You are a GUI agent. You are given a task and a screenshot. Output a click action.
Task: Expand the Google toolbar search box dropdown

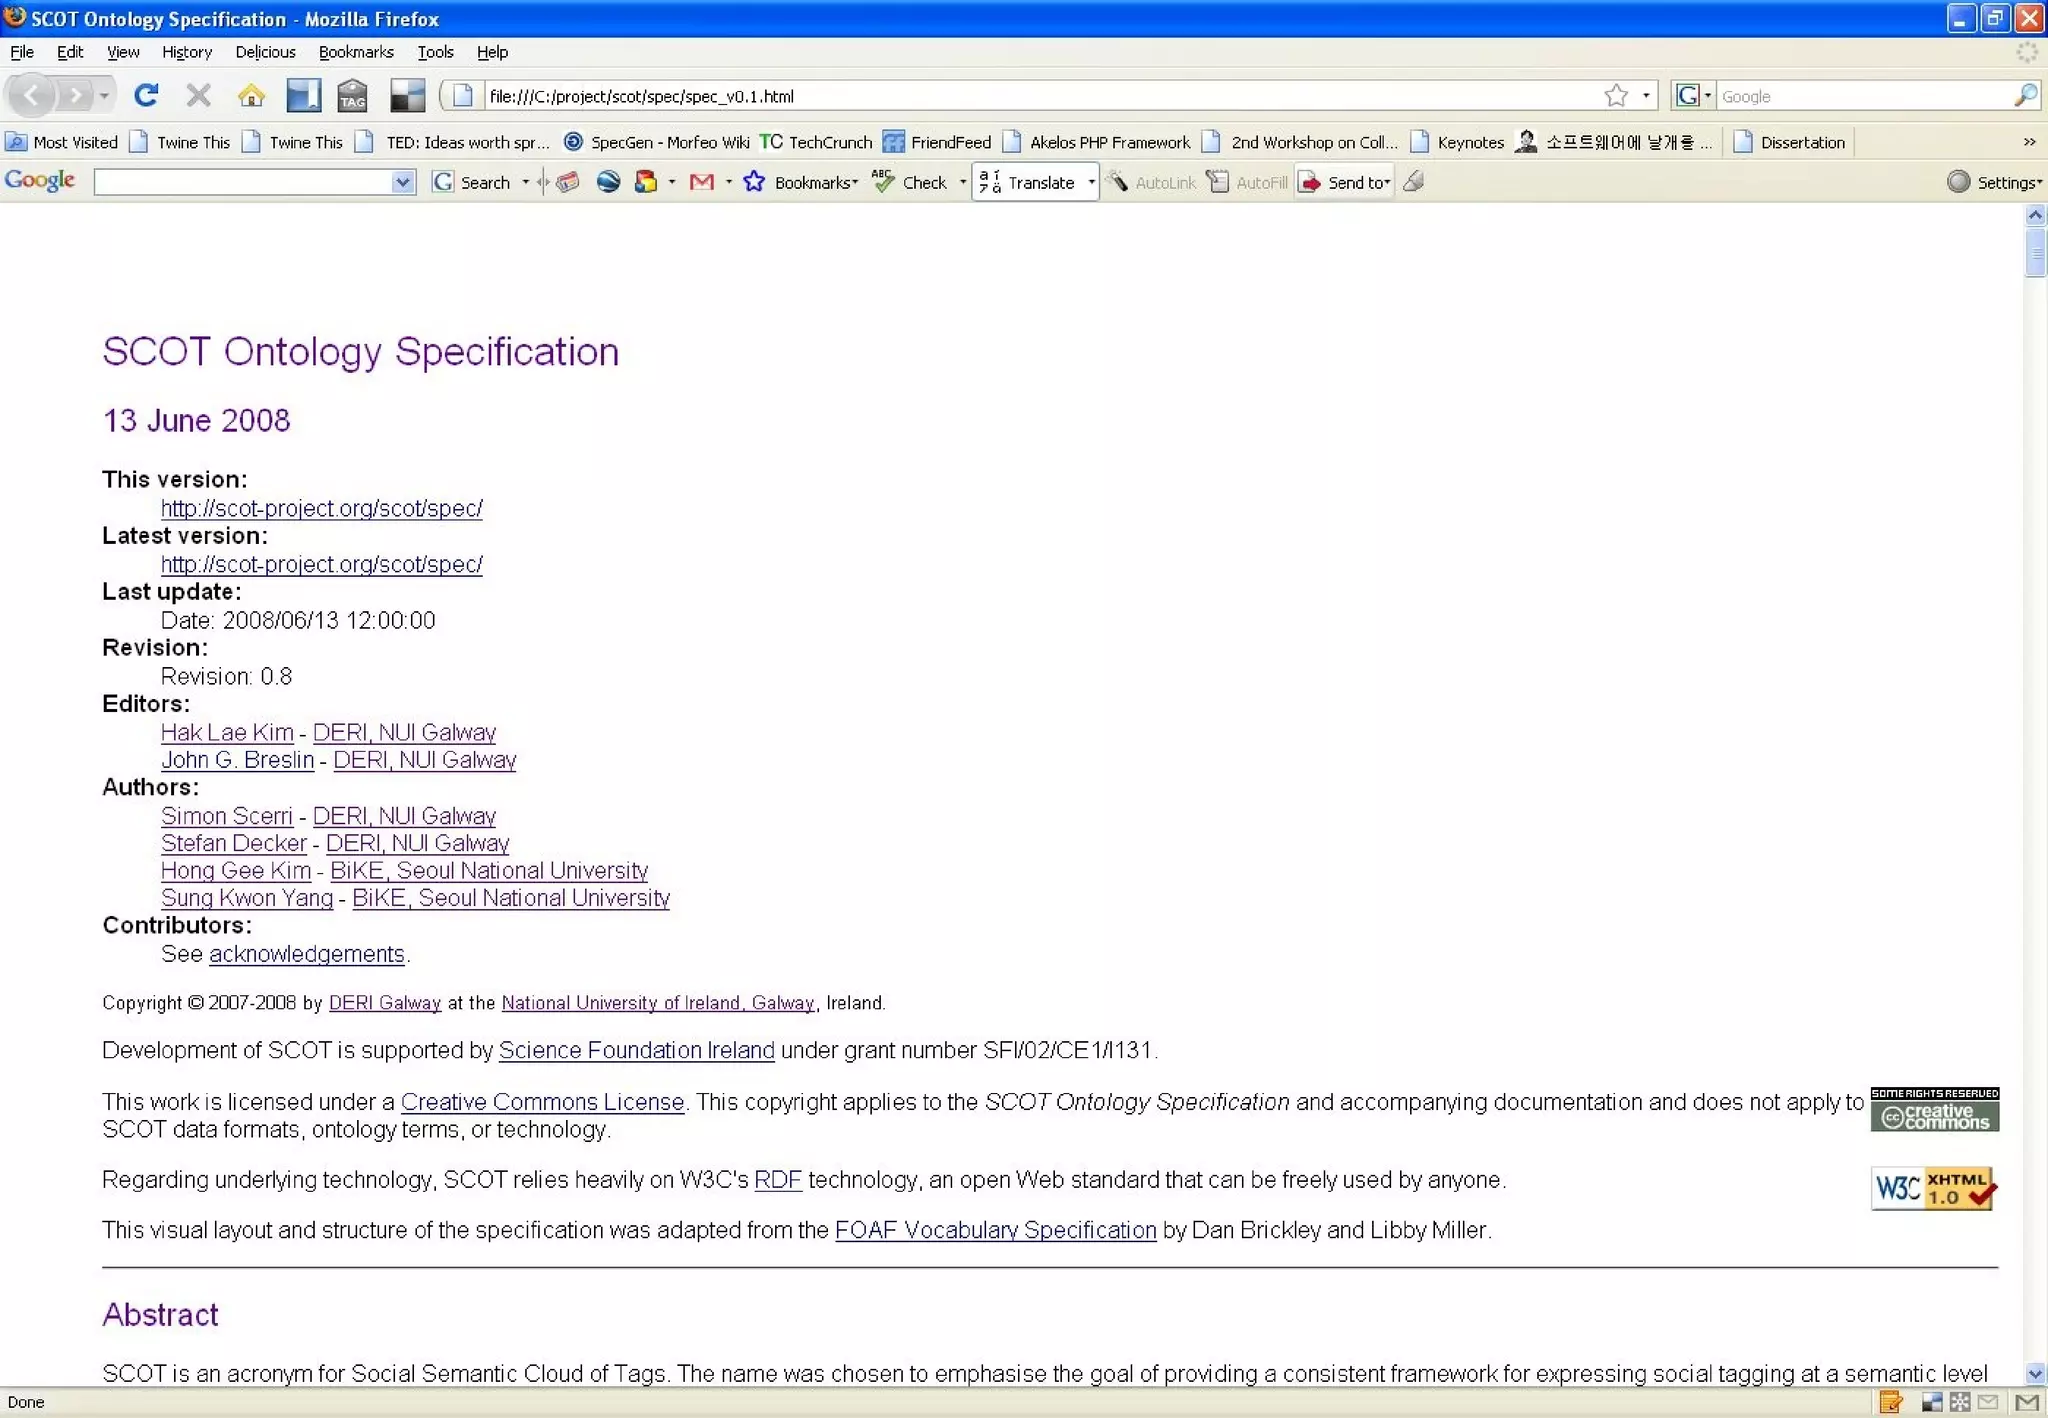click(402, 182)
